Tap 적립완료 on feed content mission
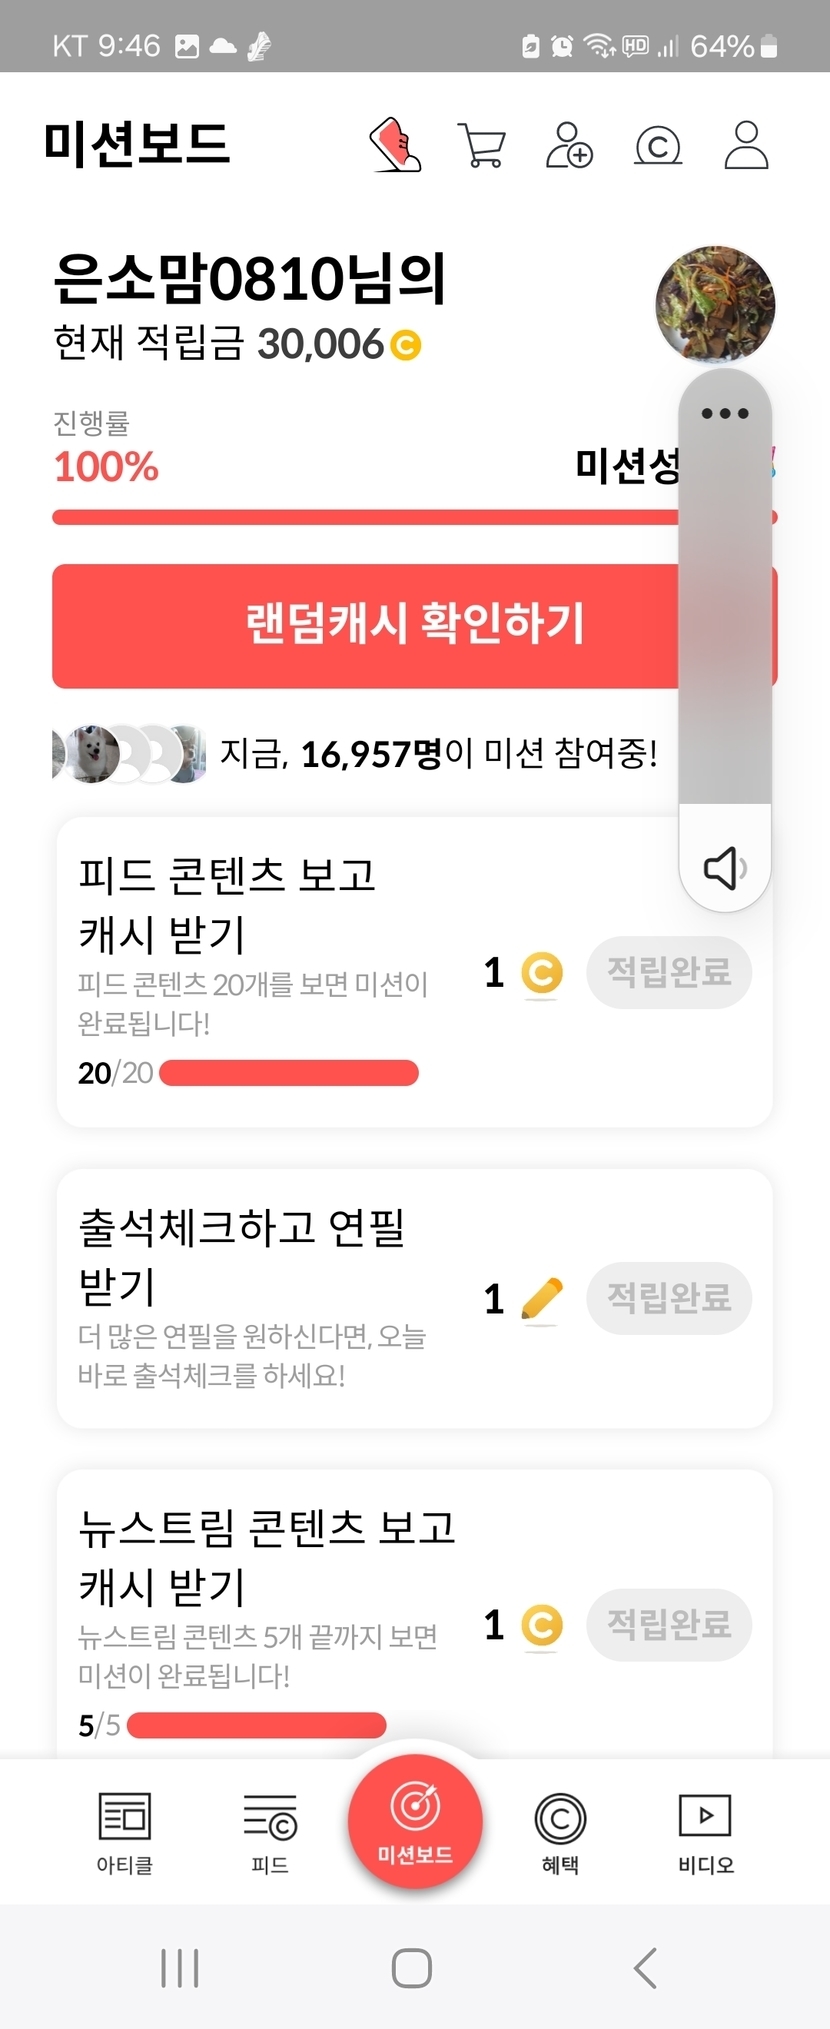This screenshot has width=830, height=2029. click(x=669, y=972)
